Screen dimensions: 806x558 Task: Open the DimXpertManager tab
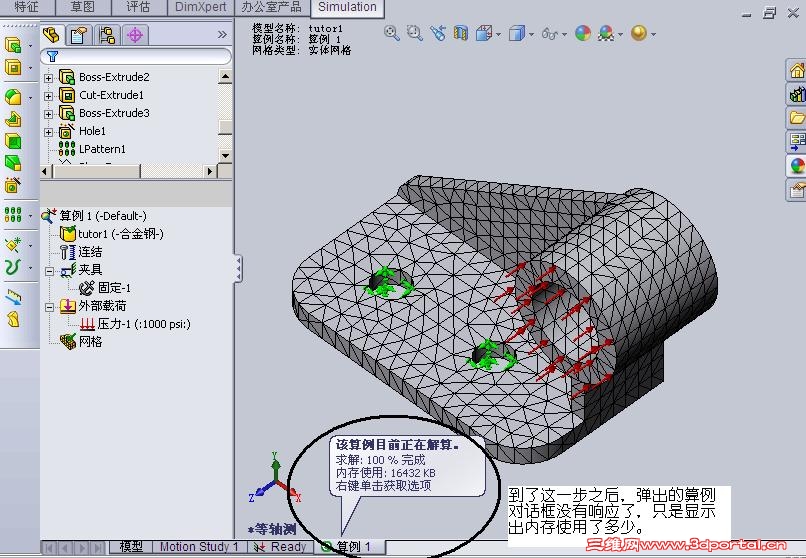(x=135, y=35)
